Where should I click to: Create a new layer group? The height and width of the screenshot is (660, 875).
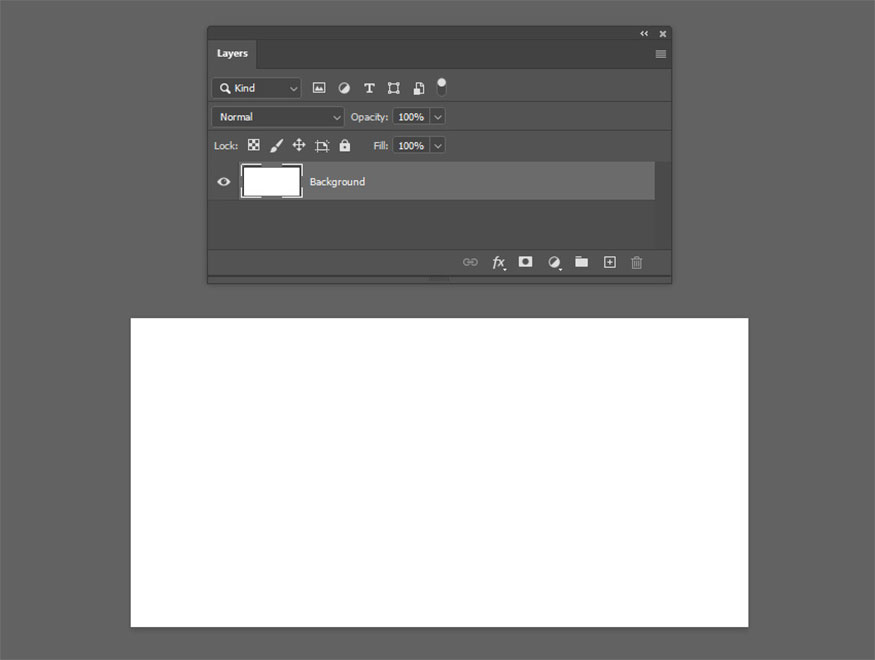(581, 261)
